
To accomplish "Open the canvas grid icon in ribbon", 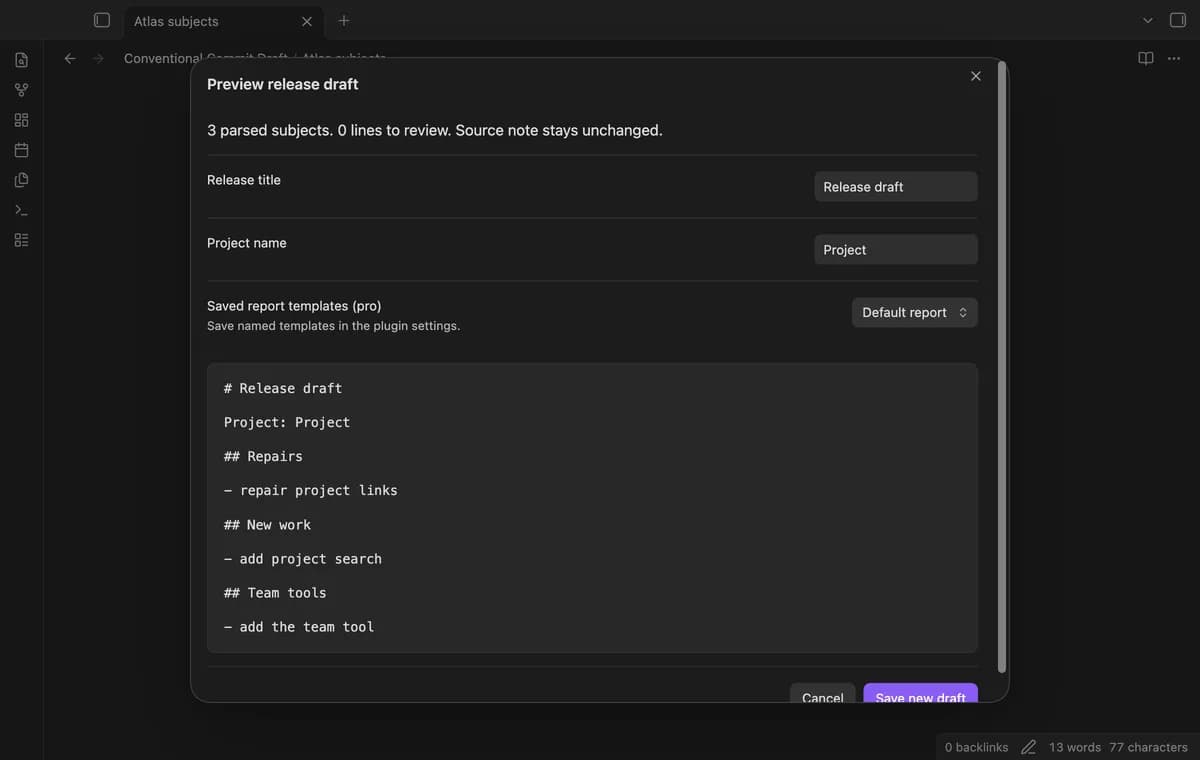I will [x=21, y=120].
